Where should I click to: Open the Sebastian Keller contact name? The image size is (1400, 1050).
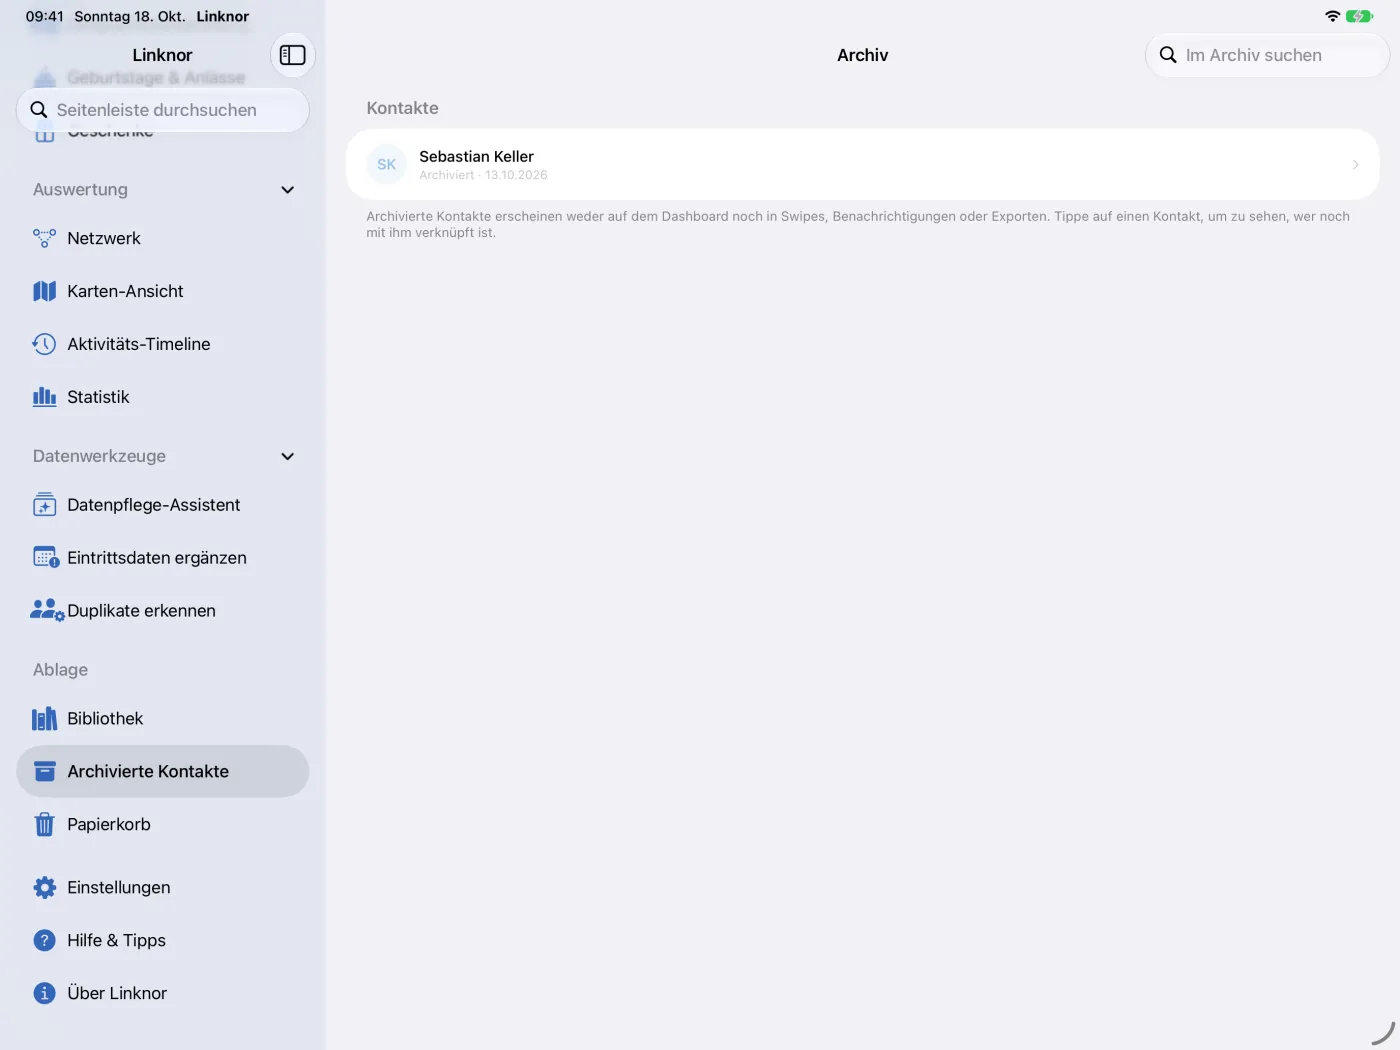[476, 156]
